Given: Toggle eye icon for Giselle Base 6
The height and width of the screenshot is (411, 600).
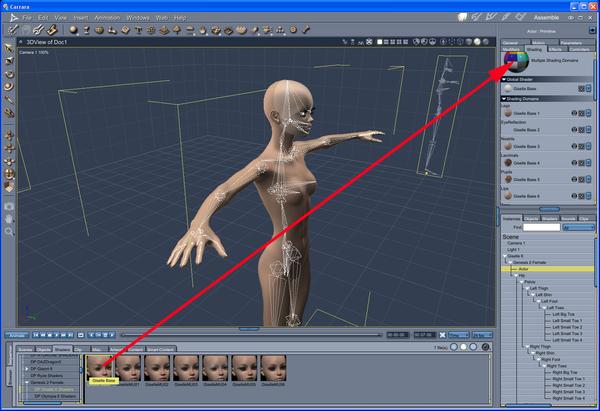Looking at the screenshot, I should 574,196.
